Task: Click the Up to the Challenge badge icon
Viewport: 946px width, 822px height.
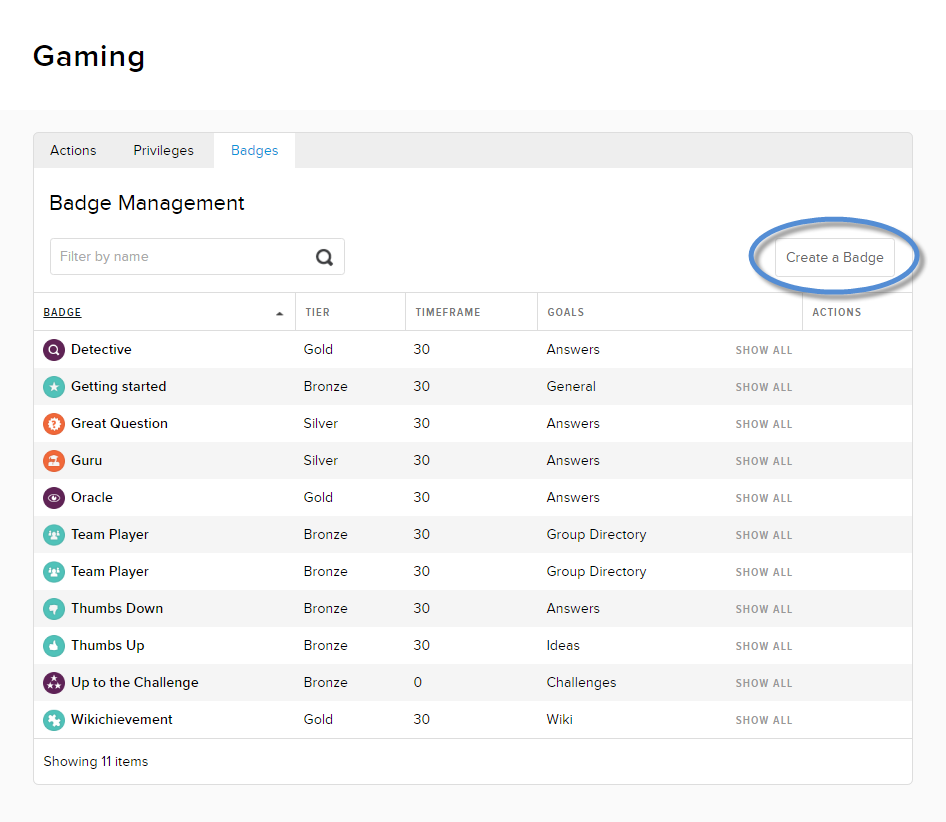Action: (x=54, y=683)
